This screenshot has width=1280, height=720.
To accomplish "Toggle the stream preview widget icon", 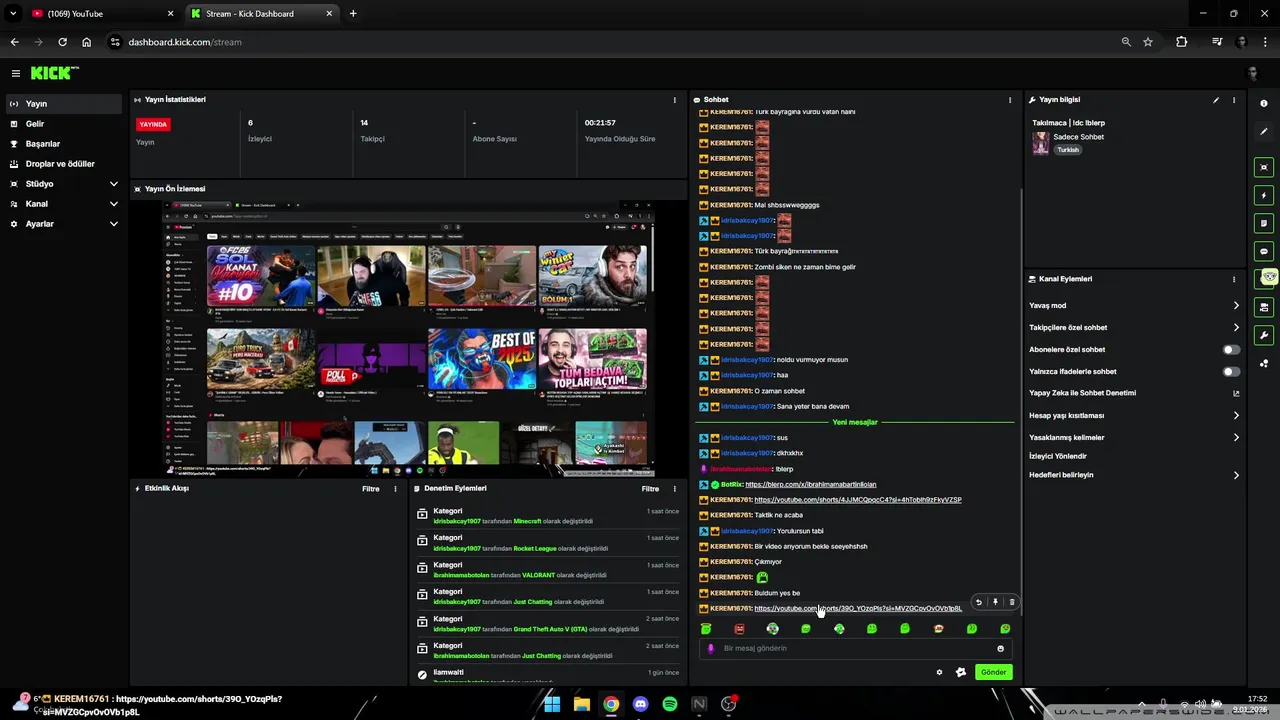I will pyautogui.click(x=1264, y=167).
